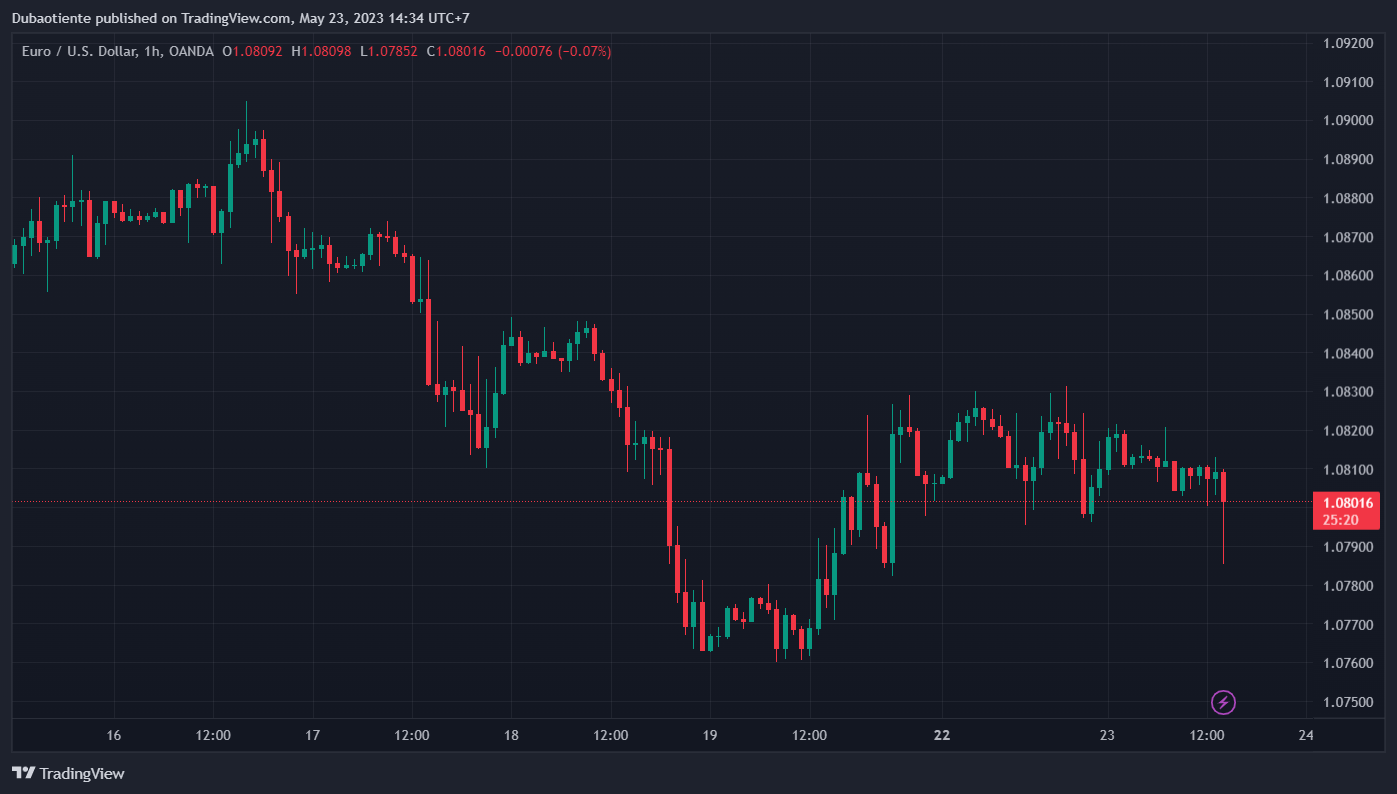The image size is (1397, 794).
Task: Click the 1.09200 price axis label
Action: point(1346,43)
